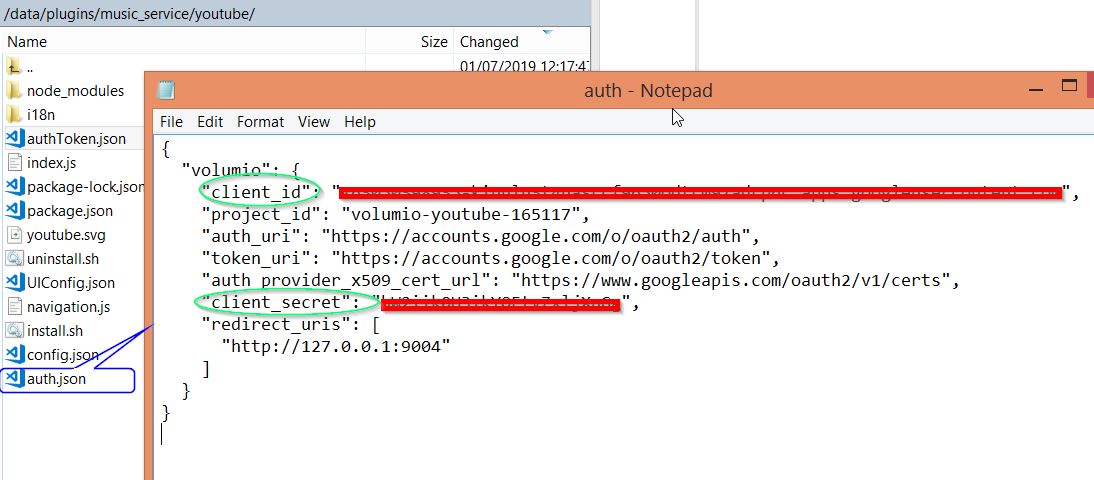Click the package-lock.json file icon
Image resolution: width=1094 pixels, height=480 pixels.
click(15, 186)
